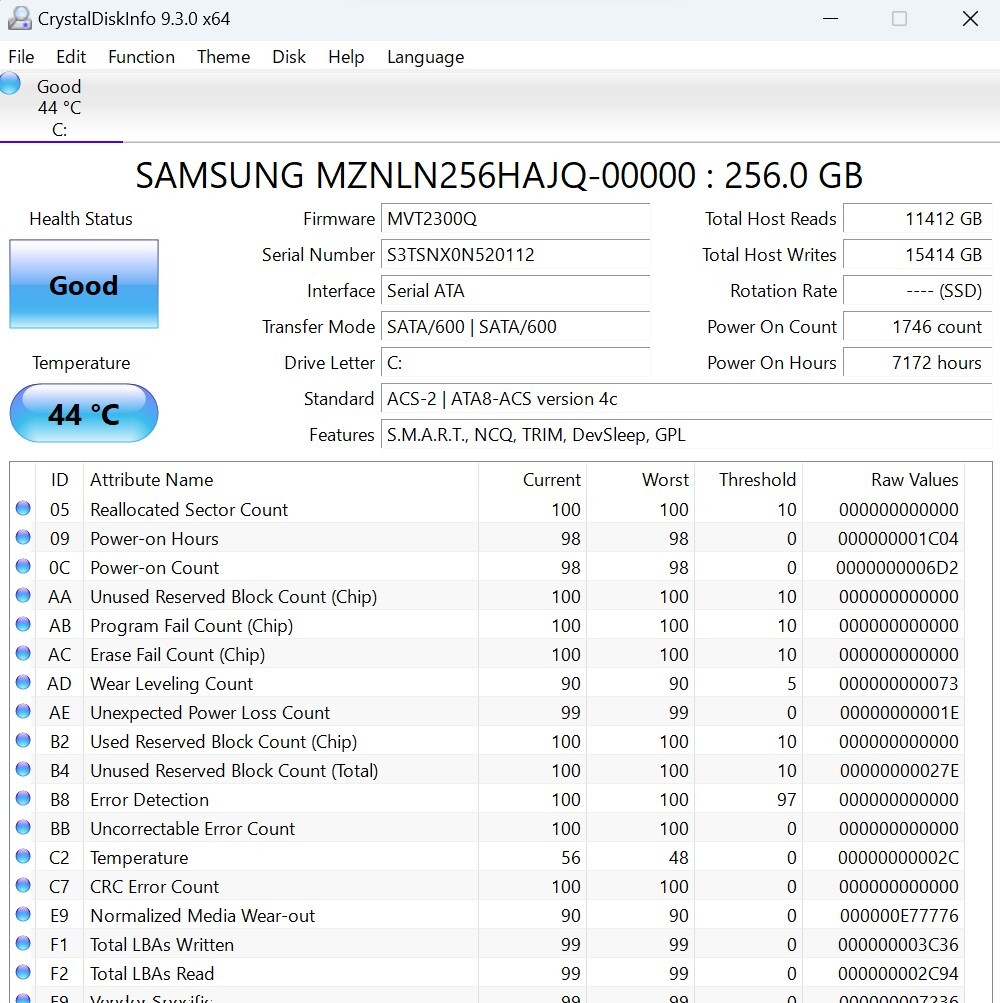Click the blue status orb for drive C:
This screenshot has height=1003, width=1000.
pyautogui.click(x=11, y=84)
